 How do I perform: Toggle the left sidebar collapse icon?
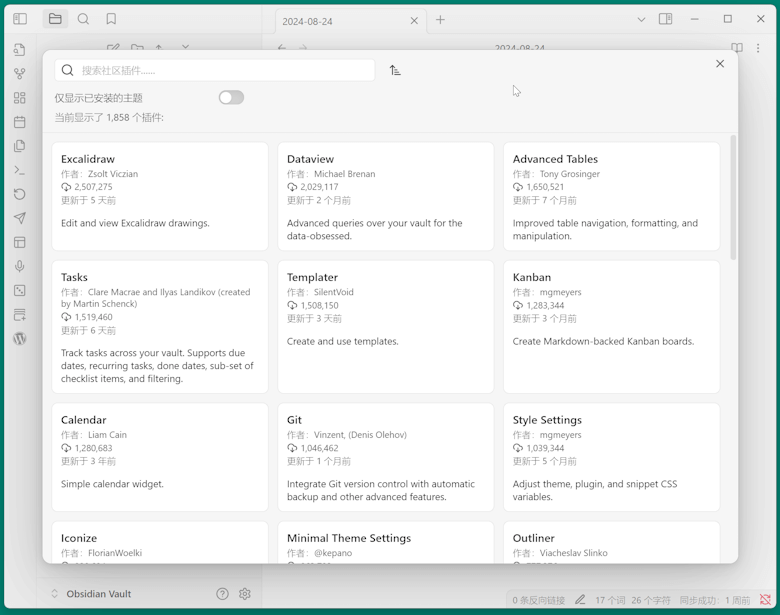[x=20, y=19]
